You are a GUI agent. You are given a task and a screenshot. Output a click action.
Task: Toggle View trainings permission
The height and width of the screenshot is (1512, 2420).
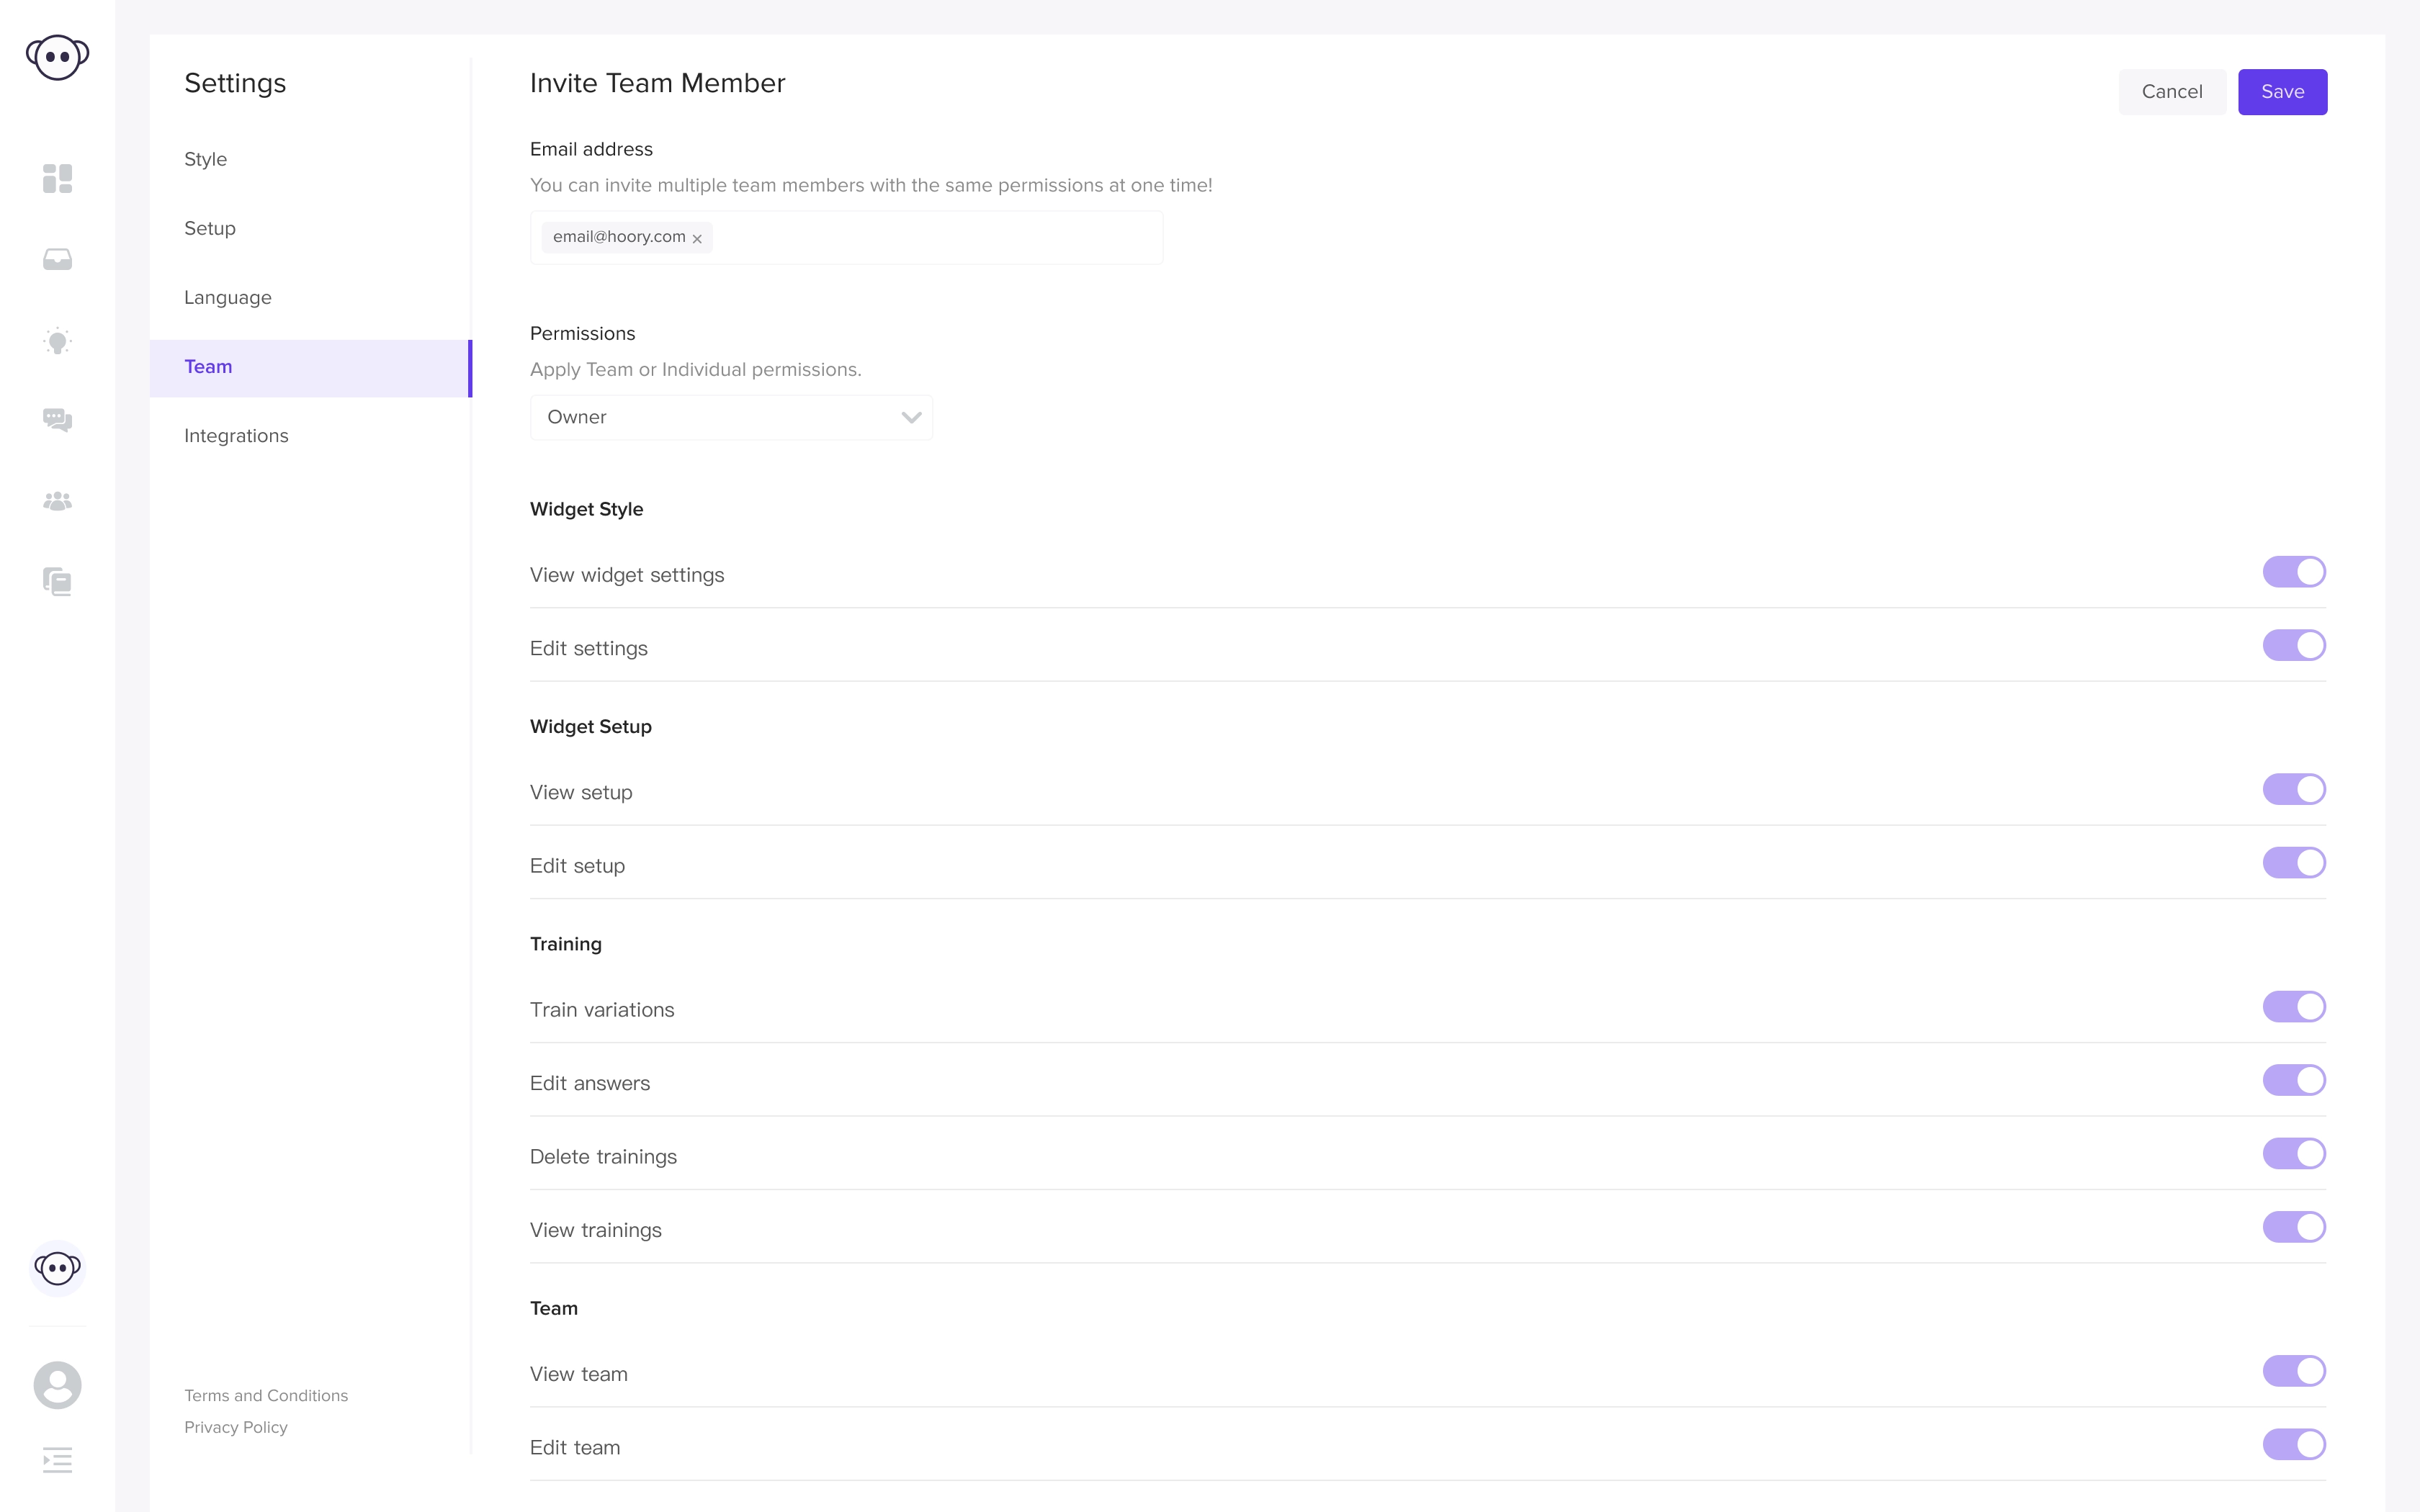click(2294, 1227)
